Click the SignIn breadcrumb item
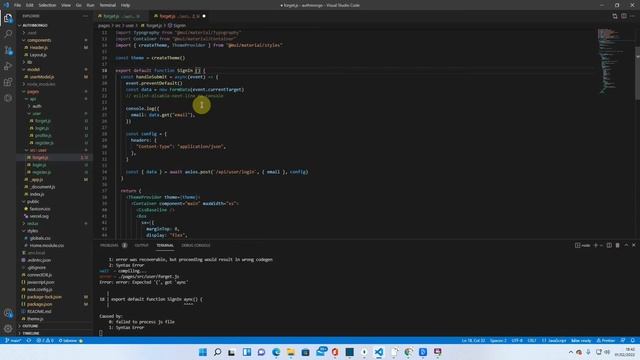 click(177, 25)
